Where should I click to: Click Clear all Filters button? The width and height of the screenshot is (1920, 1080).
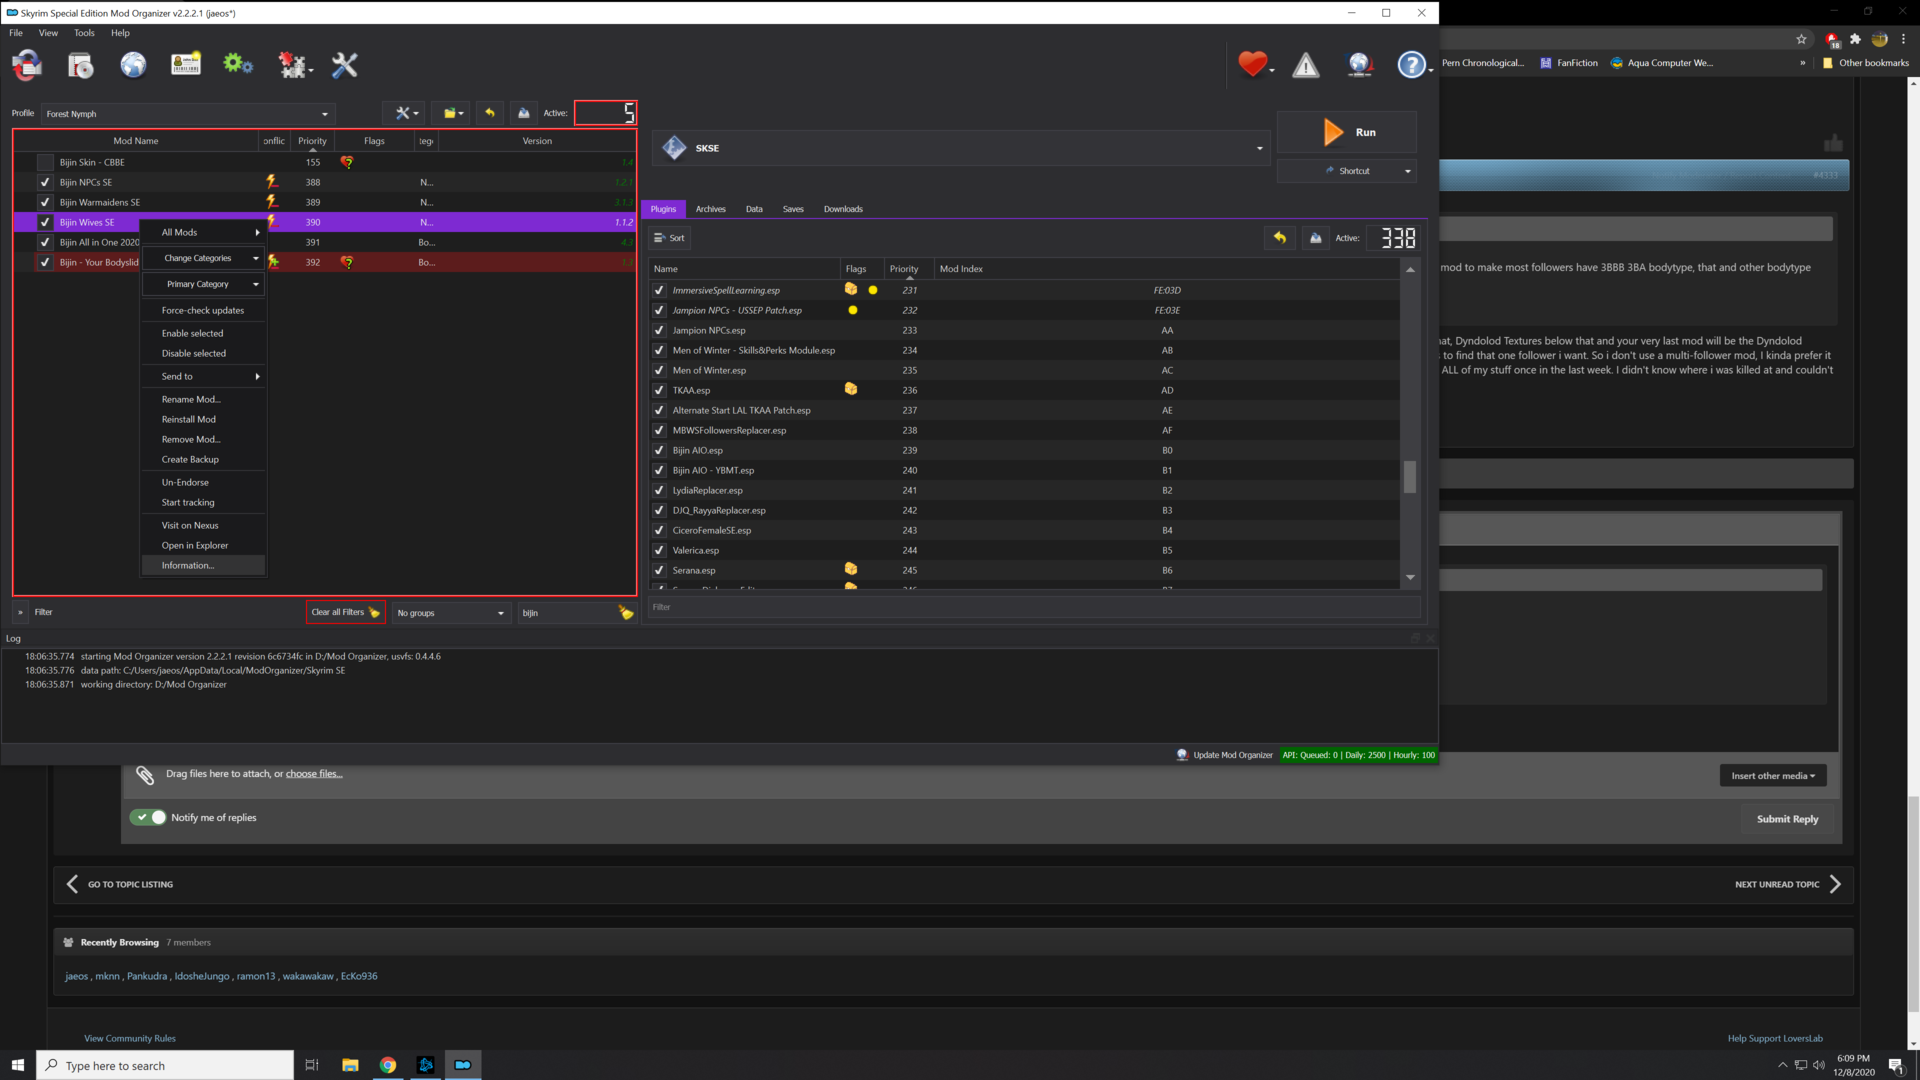[x=345, y=612]
